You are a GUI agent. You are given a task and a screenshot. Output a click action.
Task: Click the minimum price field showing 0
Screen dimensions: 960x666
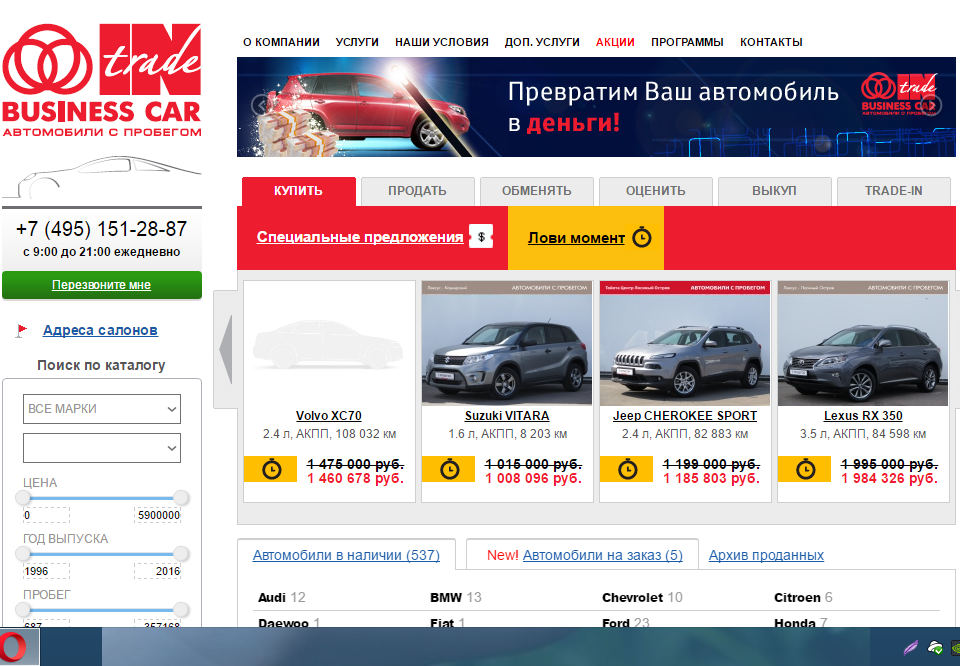click(x=46, y=515)
